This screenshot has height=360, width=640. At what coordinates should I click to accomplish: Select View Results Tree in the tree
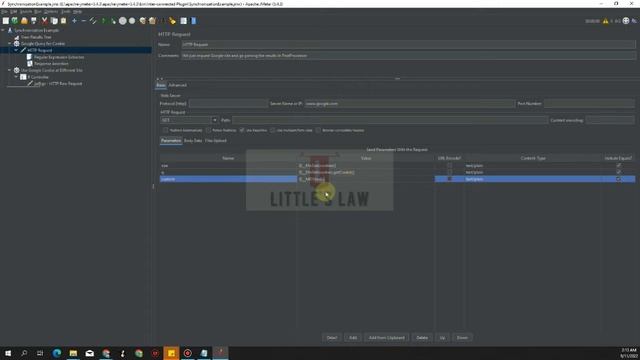point(36,37)
